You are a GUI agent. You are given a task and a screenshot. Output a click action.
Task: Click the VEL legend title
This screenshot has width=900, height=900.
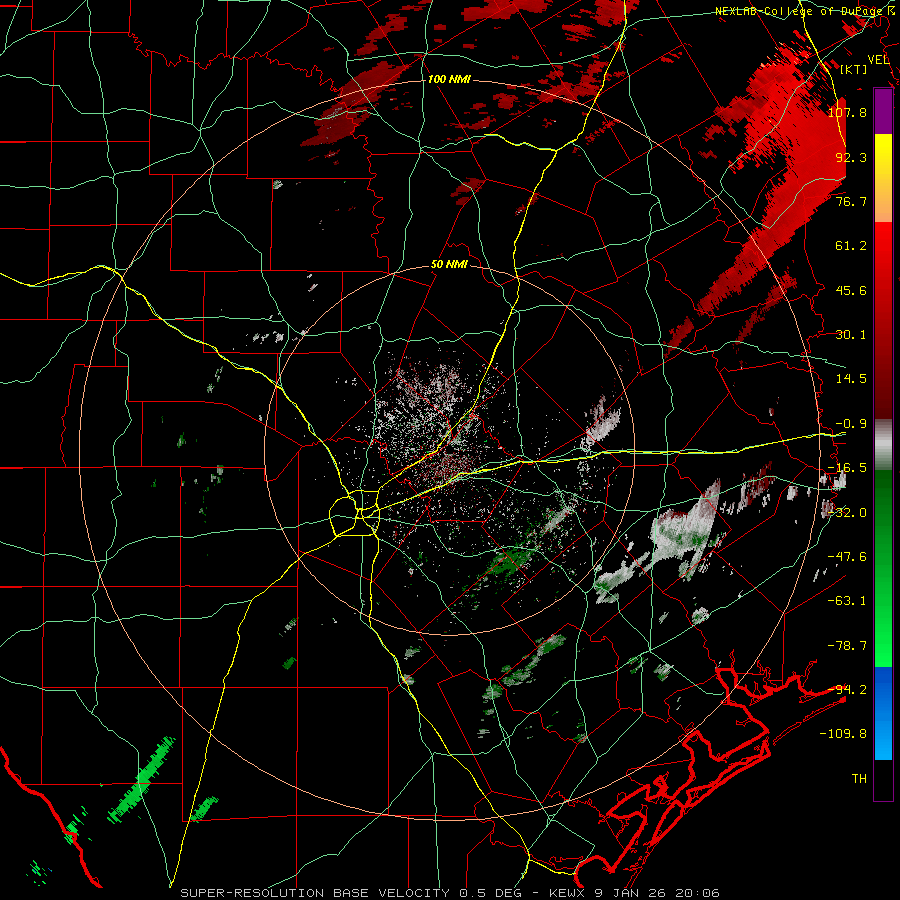click(878, 60)
